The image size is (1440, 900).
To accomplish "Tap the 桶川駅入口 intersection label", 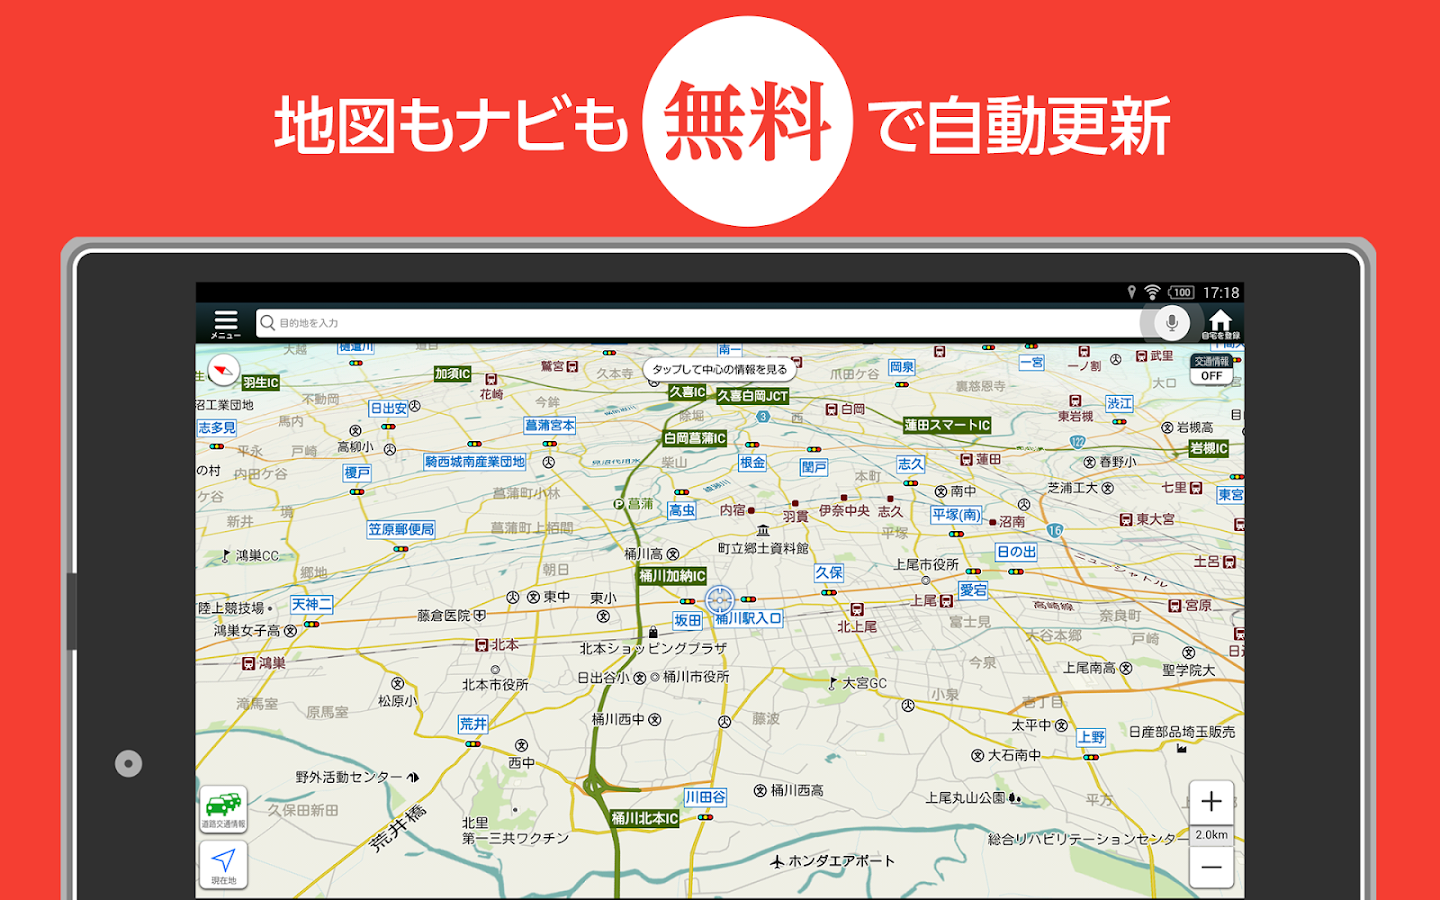I will click(x=748, y=619).
